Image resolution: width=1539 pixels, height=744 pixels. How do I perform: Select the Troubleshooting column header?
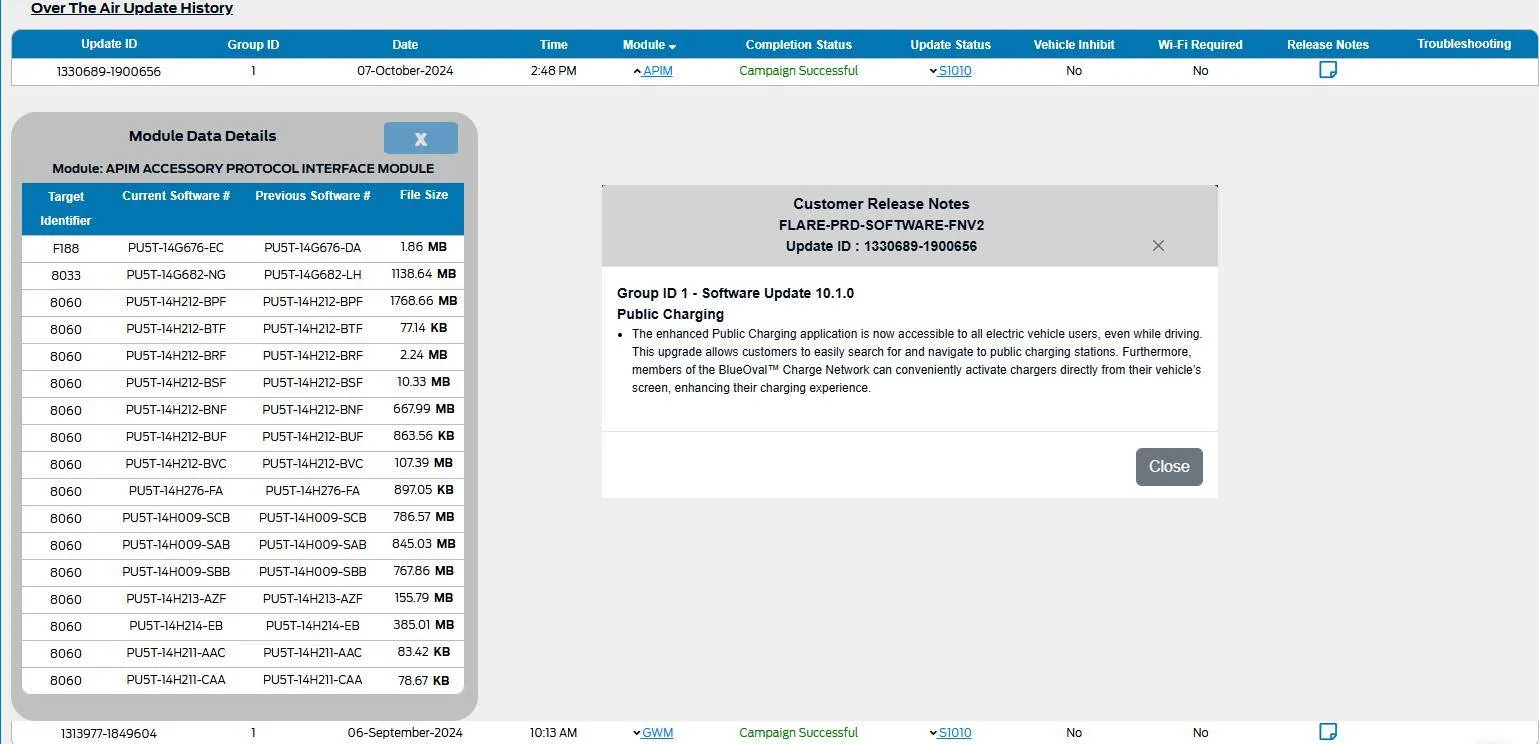point(1464,44)
